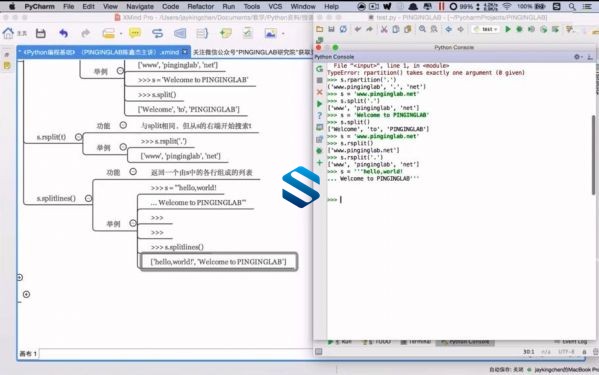Image resolution: width=599 pixels, height=375 pixels.
Task: Collapse the s.rsplit(t) node toggle
Action: [x=78, y=137]
